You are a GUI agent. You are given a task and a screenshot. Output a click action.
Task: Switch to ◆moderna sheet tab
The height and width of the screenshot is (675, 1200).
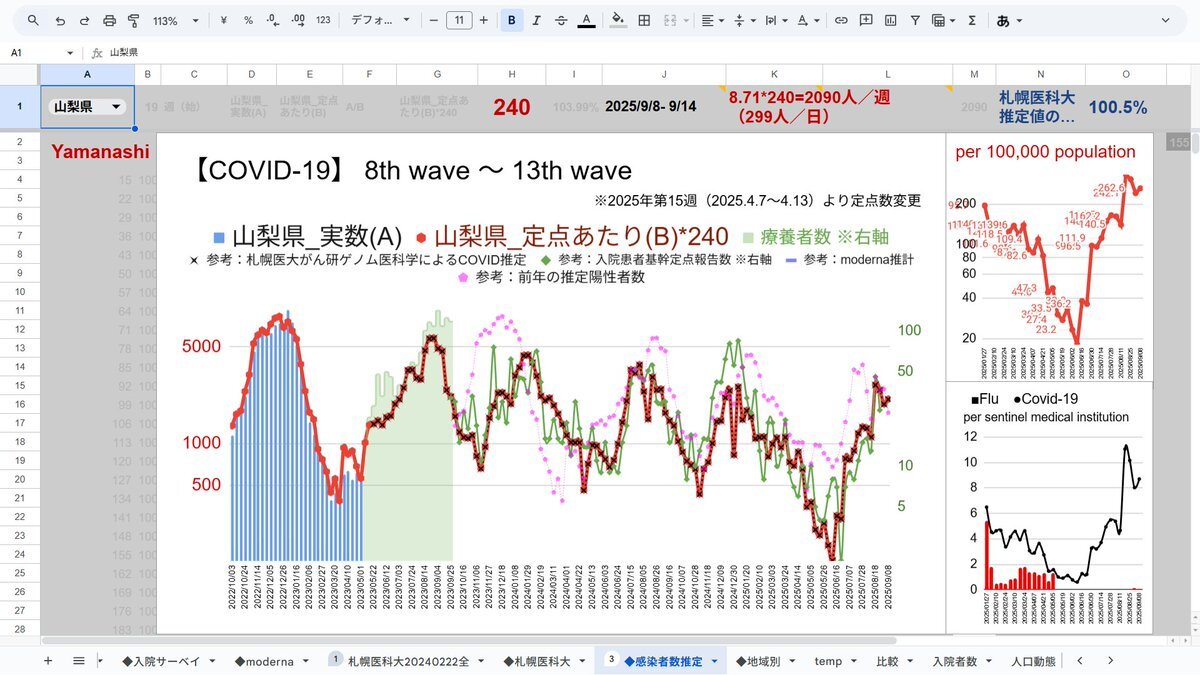coord(263,661)
